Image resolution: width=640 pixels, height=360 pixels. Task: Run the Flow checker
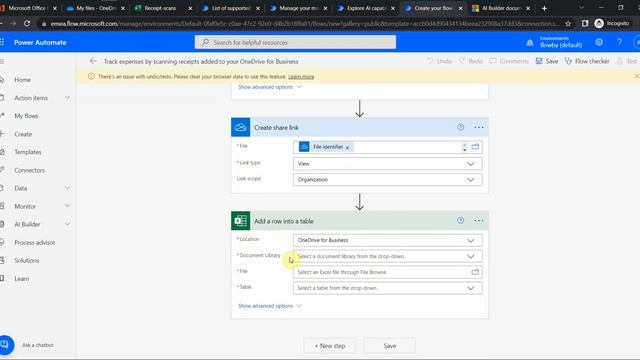pos(587,61)
